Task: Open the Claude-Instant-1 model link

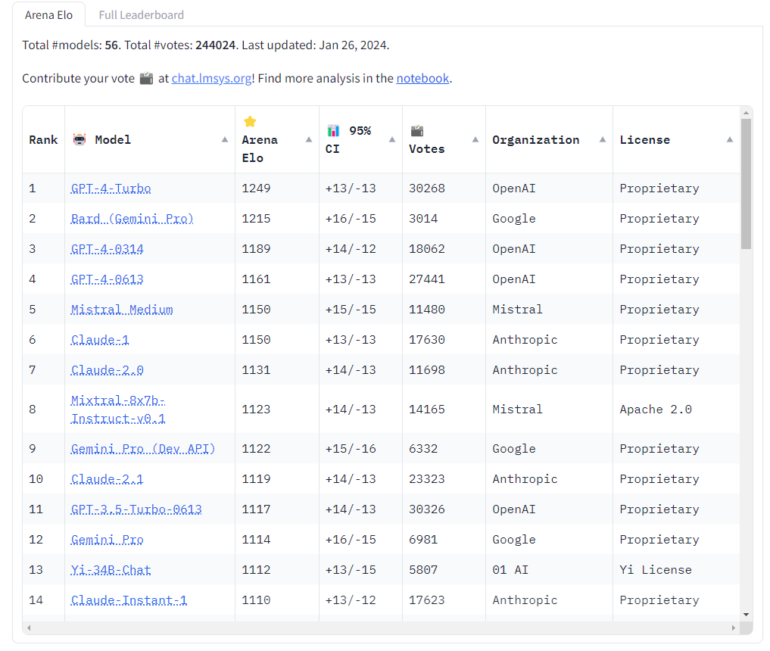Action: (x=129, y=600)
